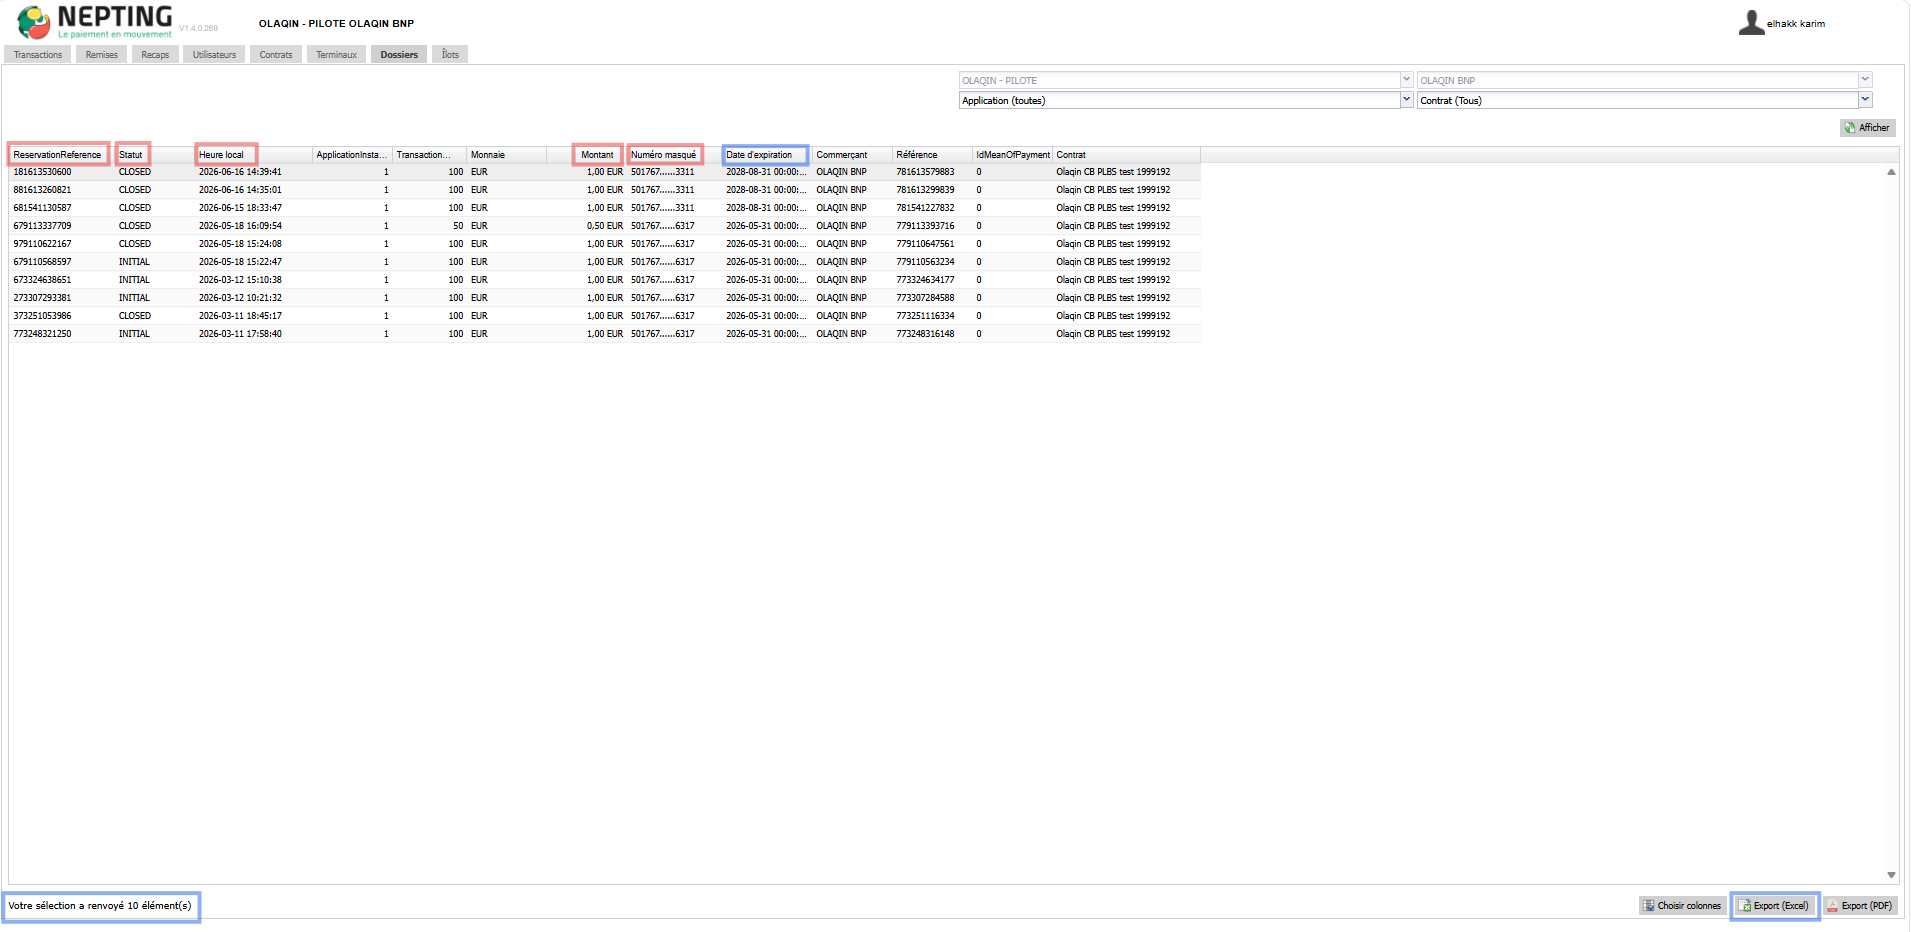Click timestamp 2026-06-15 18:33:47
This screenshot has width=1911, height=932.
coord(240,208)
